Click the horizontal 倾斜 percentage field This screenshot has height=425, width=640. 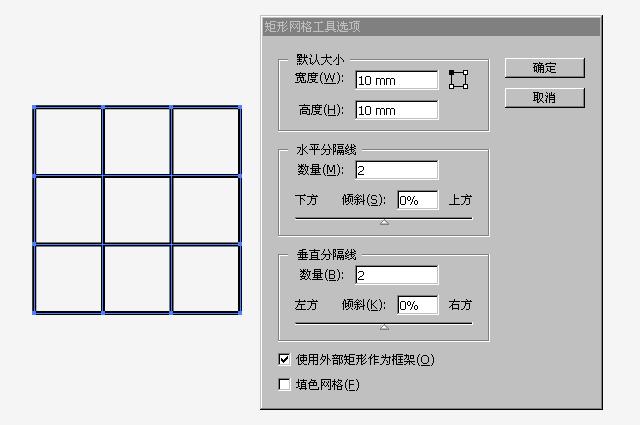(x=417, y=200)
